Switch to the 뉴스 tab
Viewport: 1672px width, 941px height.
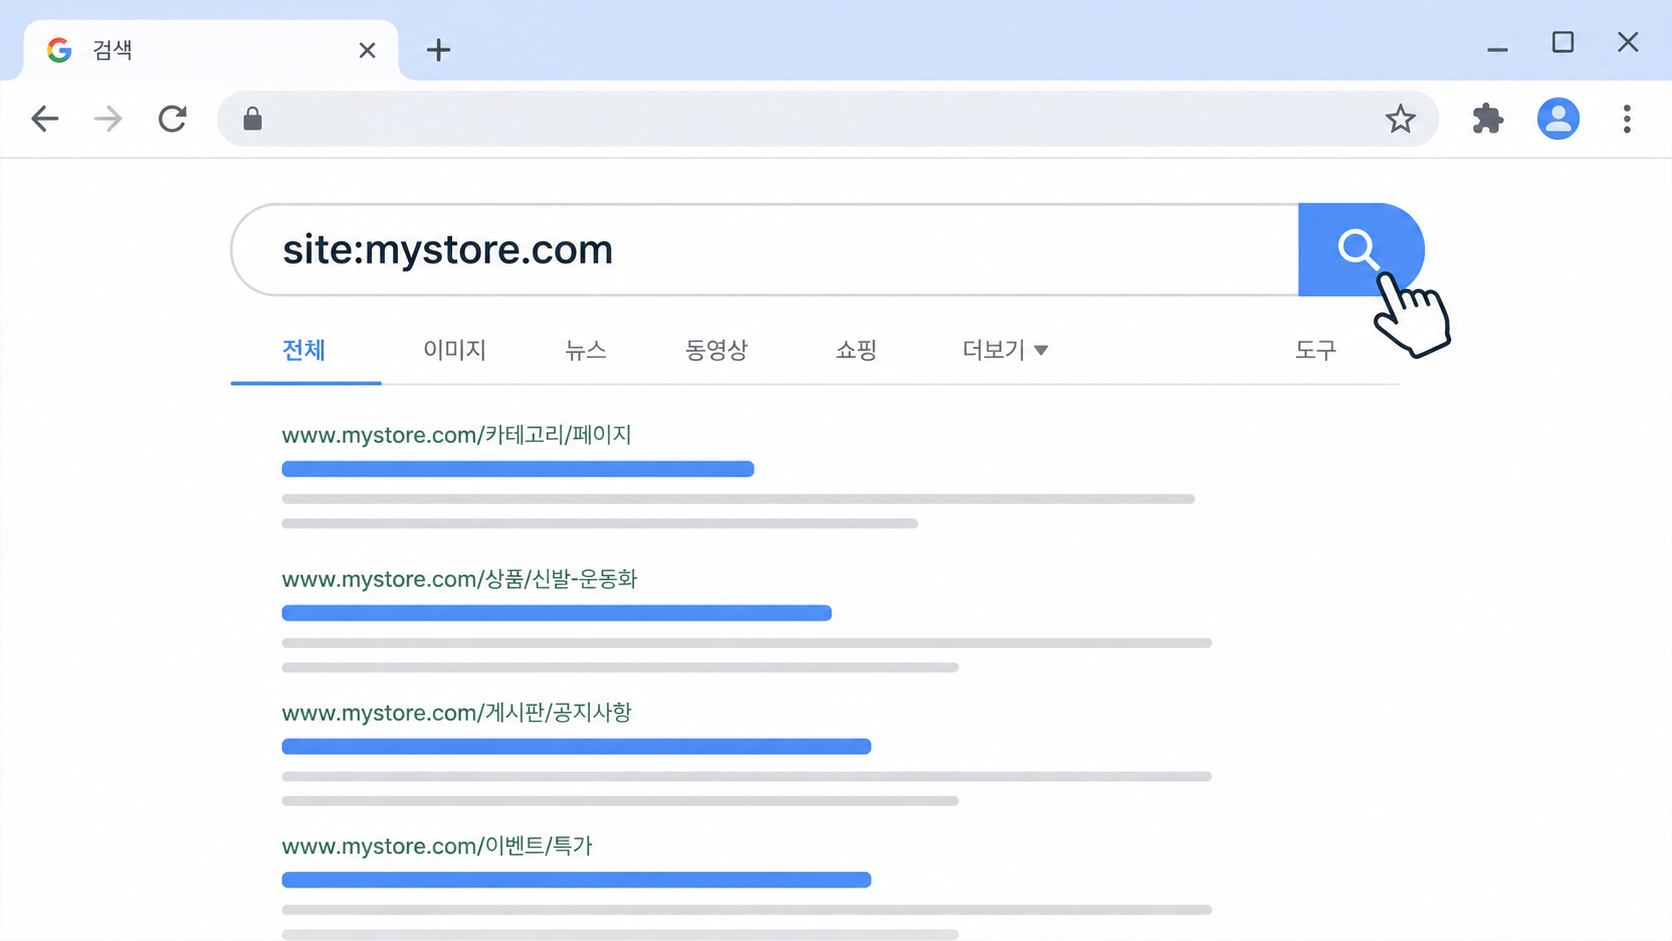click(586, 350)
